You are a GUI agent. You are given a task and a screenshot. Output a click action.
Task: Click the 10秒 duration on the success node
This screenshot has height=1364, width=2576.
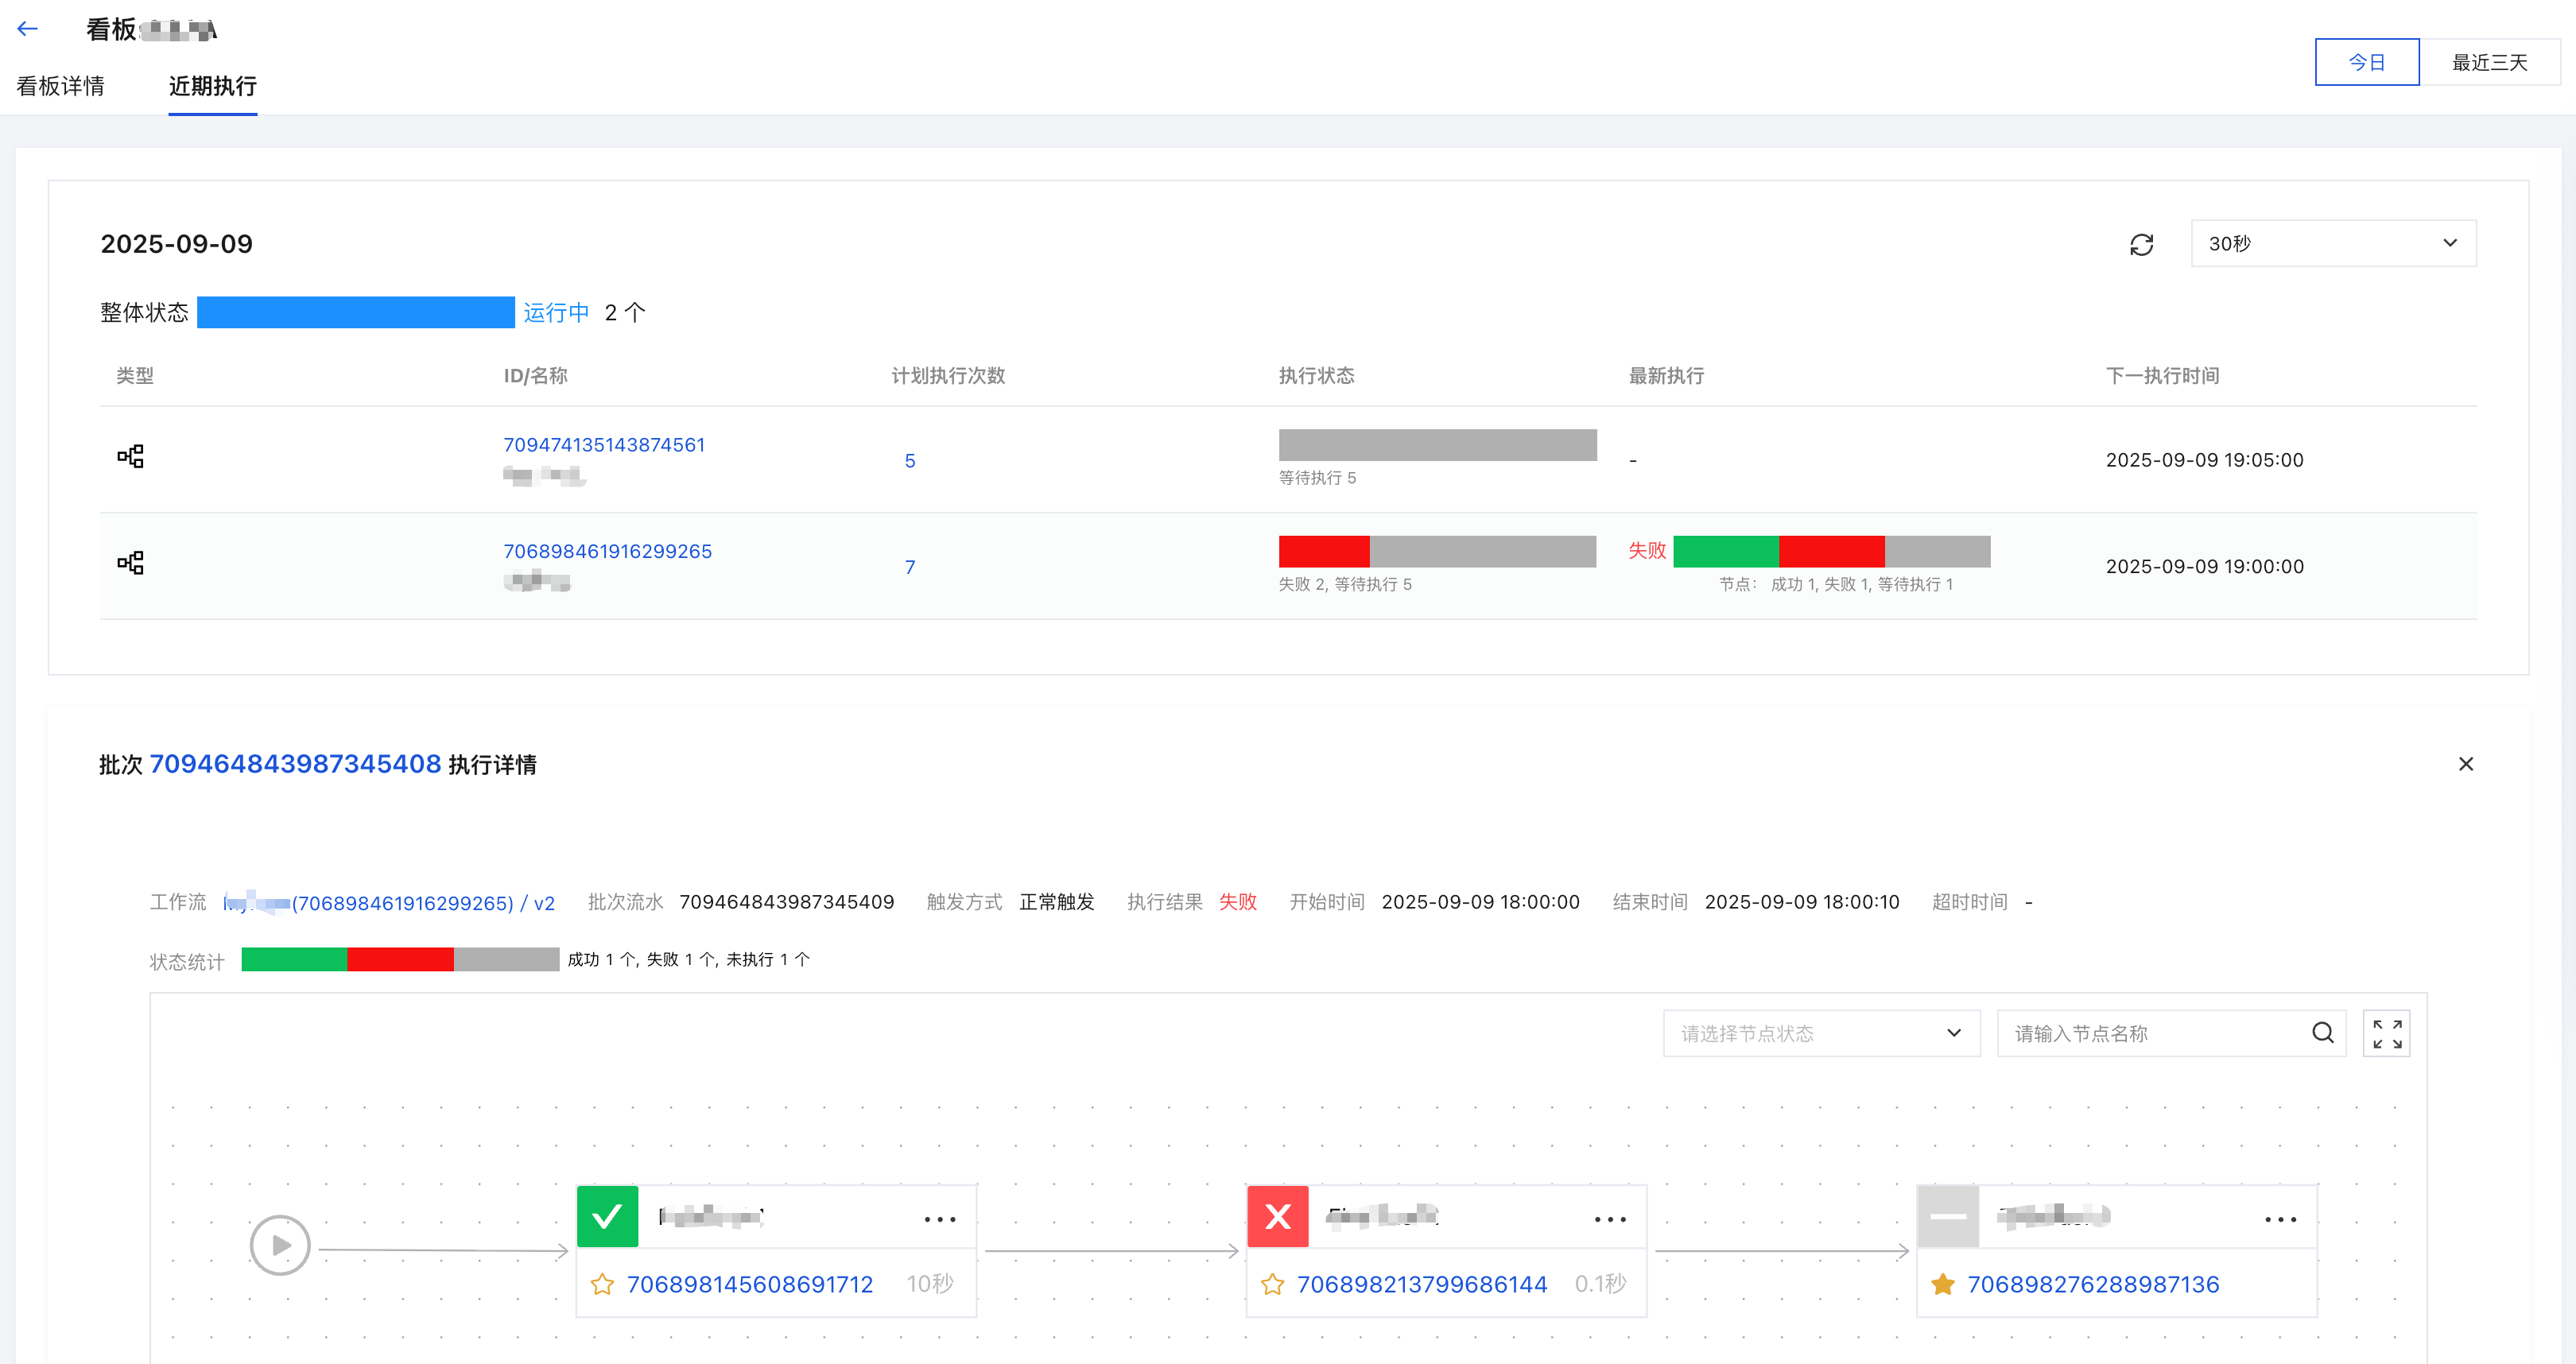(929, 1283)
